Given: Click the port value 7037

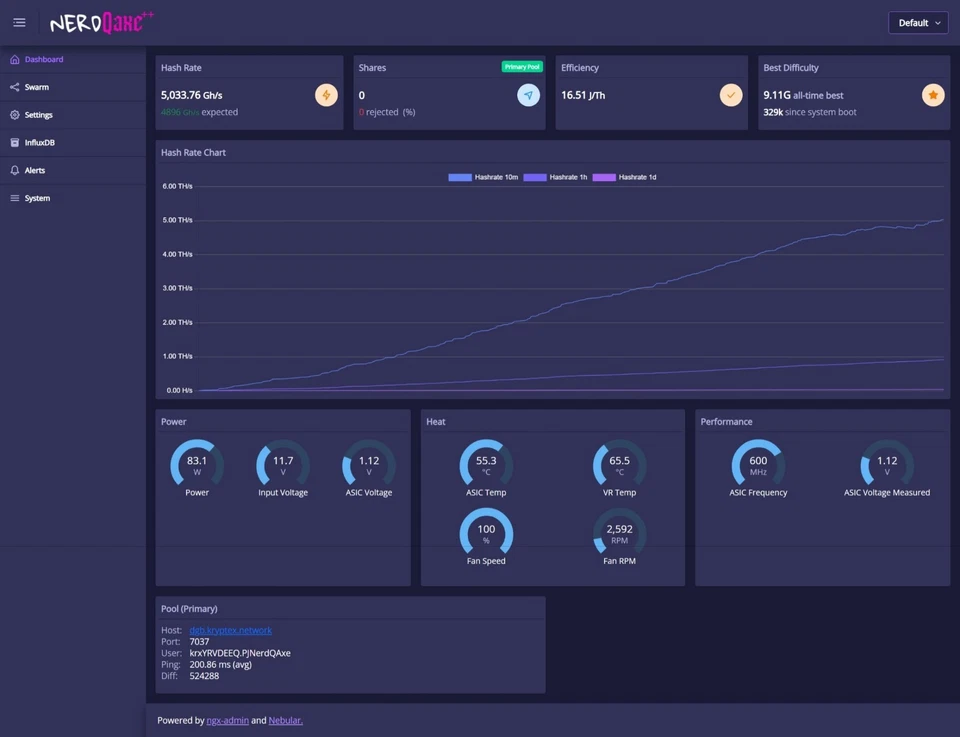Looking at the screenshot, I should (x=199, y=642).
